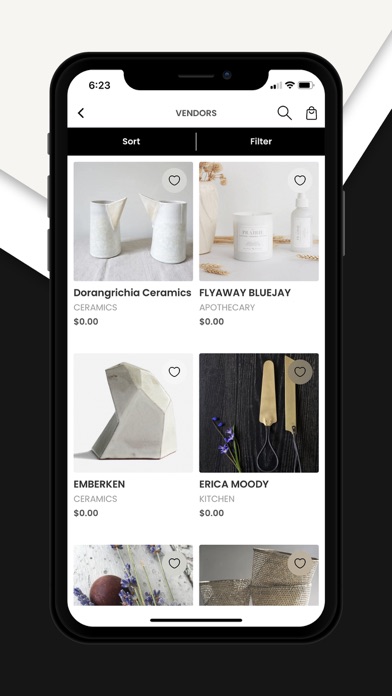392x696 pixels.
Task: Open EMBERKEN geometric vase thumbnail
Action: coord(133,413)
